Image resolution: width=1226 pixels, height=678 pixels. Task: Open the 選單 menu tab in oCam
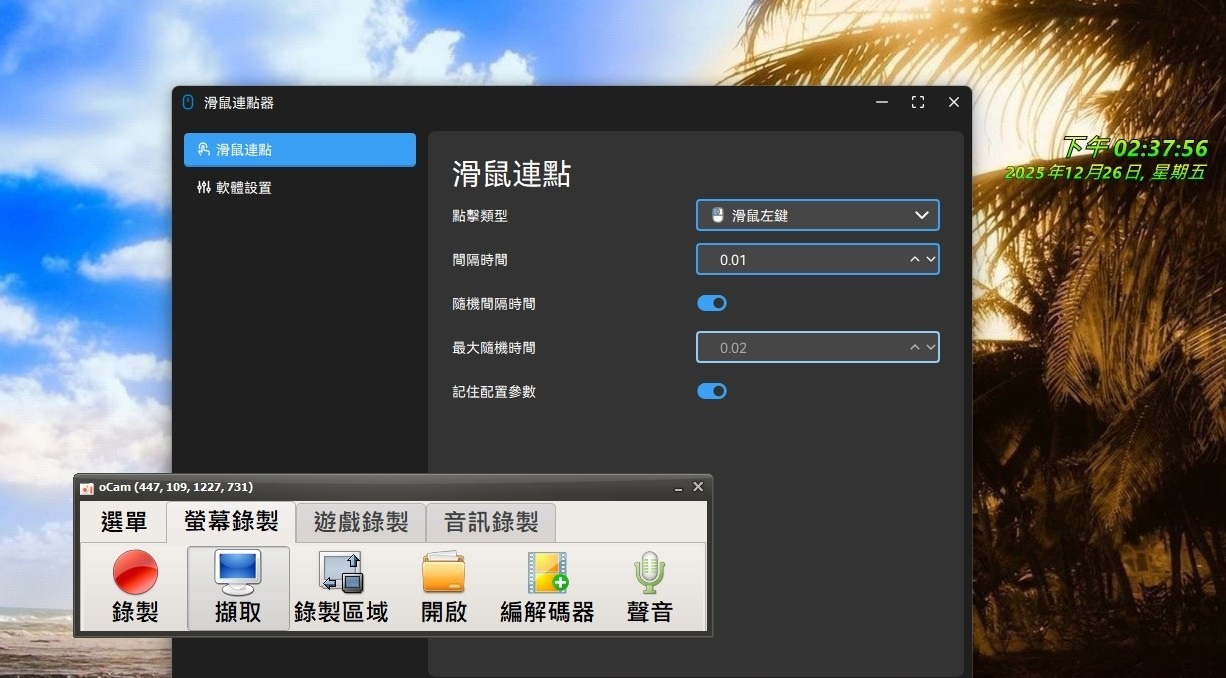pos(124,522)
